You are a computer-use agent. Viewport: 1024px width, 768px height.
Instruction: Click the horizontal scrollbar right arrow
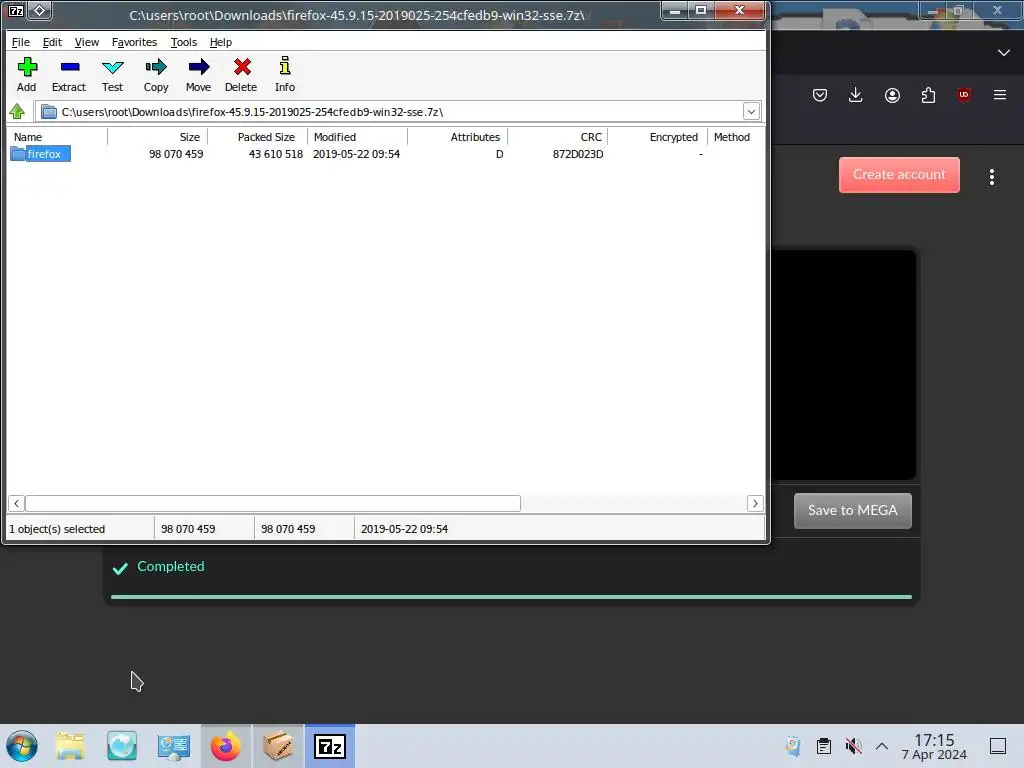click(x=755, y=504)
